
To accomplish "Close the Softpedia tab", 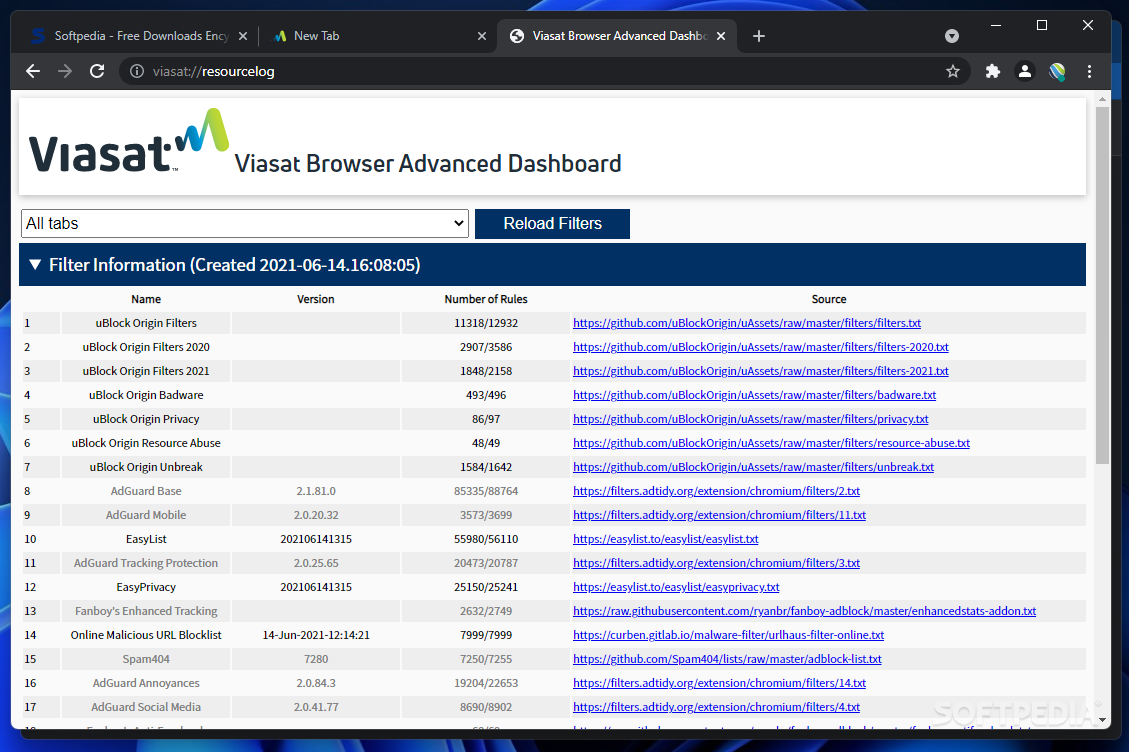I will pos(243,36).
